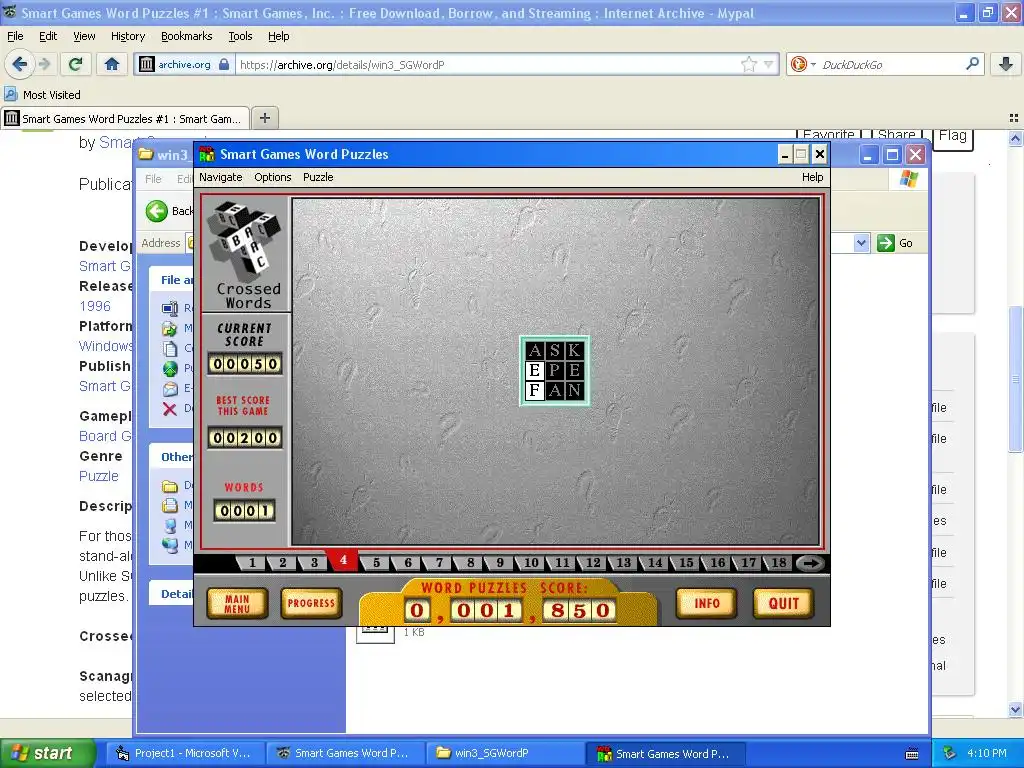Select the highlighted F tile
The width and height of the screenshot is (1024, 768).
click(x=535, y=390)
